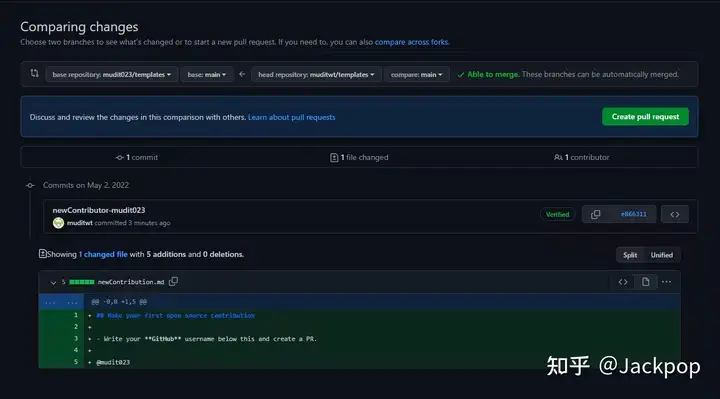Open base repository mudit023/templates dropdown
The height and width of the screenshot is (399, 720).
(112, 74)
